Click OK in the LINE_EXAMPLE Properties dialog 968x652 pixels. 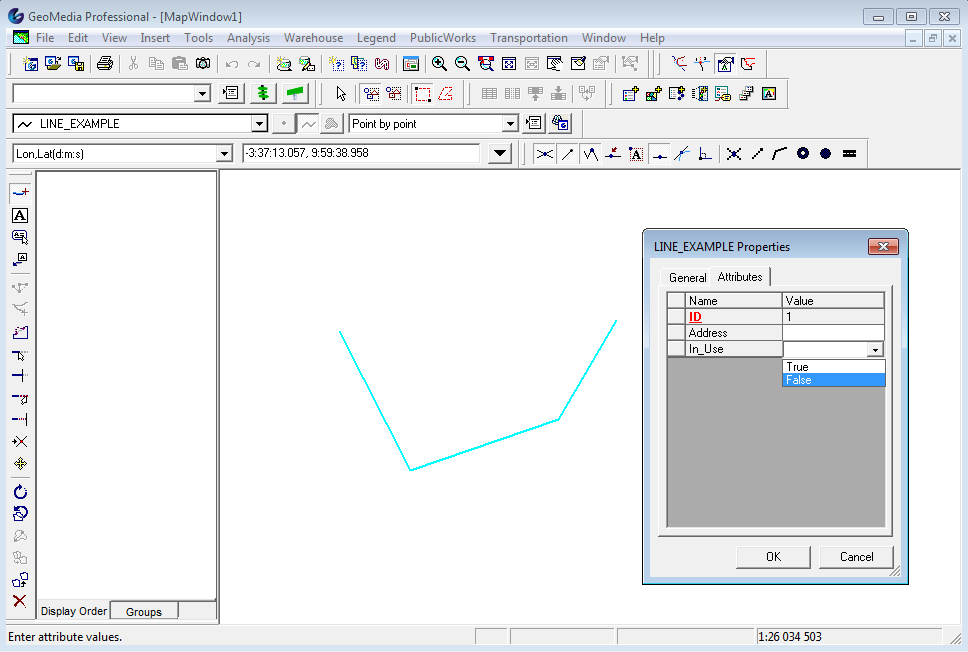(772, 557)
